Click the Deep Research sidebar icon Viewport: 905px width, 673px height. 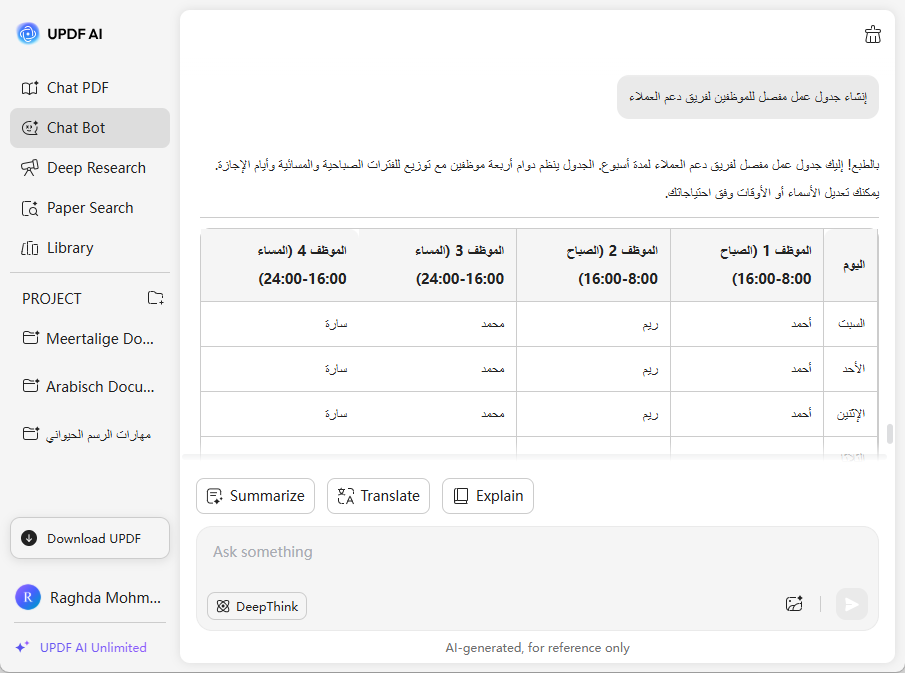[30, 168]
